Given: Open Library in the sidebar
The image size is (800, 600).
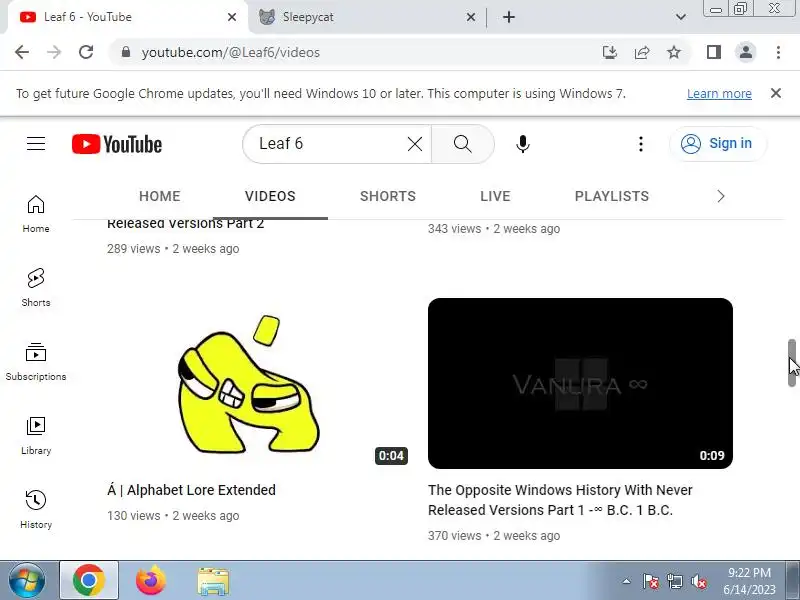Looking at the screenshot, I should [36, 436].
